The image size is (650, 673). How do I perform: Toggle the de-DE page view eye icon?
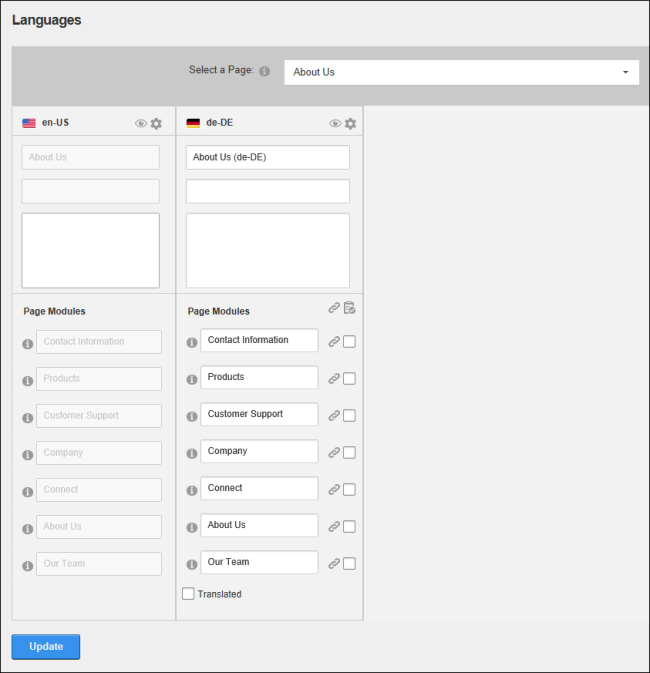[335, 124]
